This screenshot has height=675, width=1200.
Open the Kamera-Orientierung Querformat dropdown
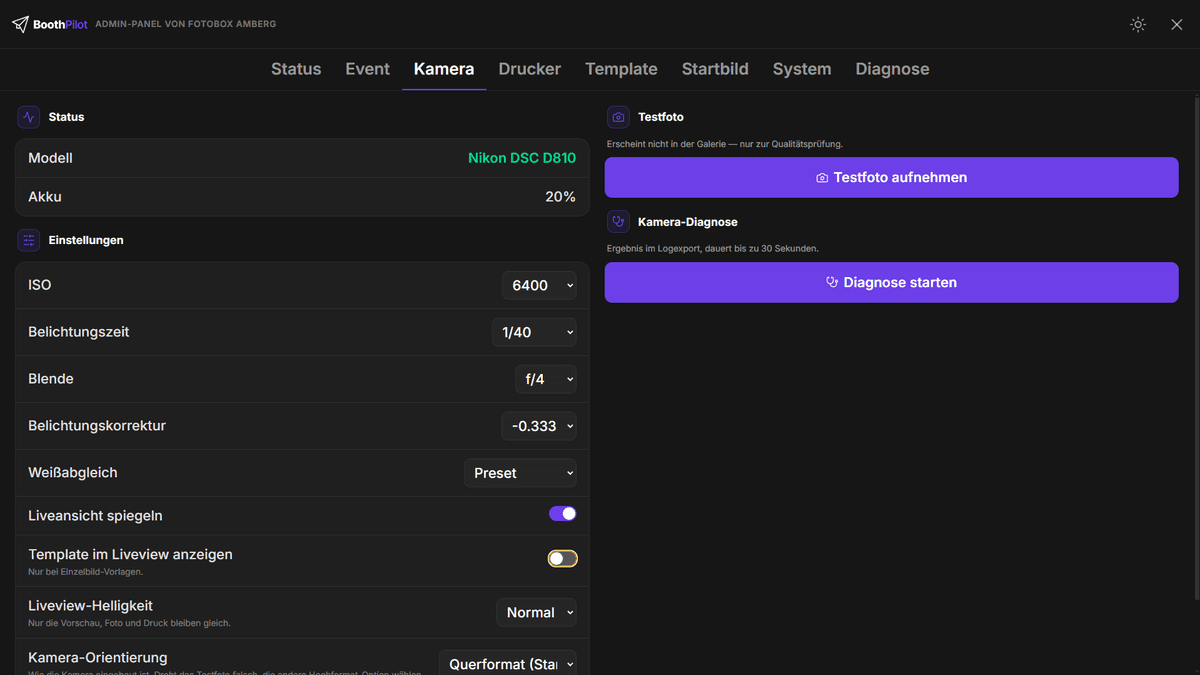click(x=508, y=664)
